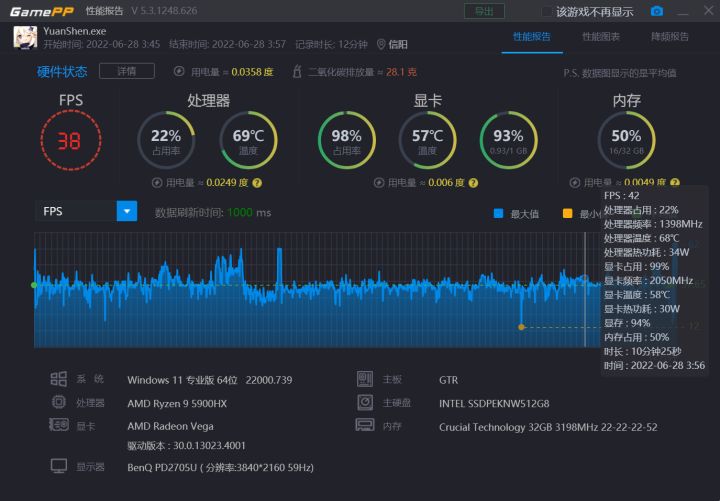Viewport: 720px width, 501px height.
Task: Click the YuanShen.exe game avatar icon
Action: pos(26,38)
